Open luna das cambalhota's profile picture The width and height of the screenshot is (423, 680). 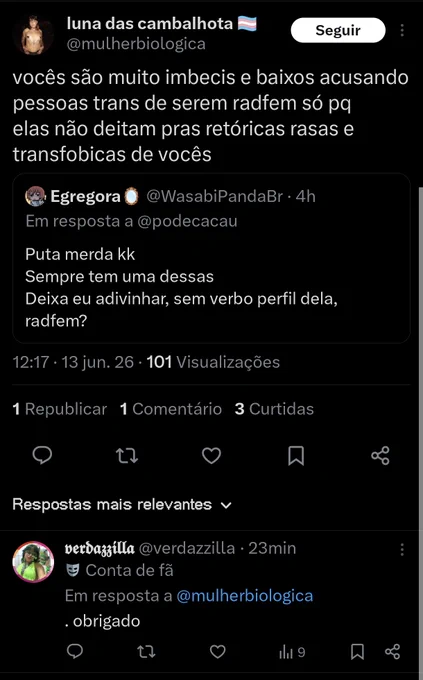[33, 35]
